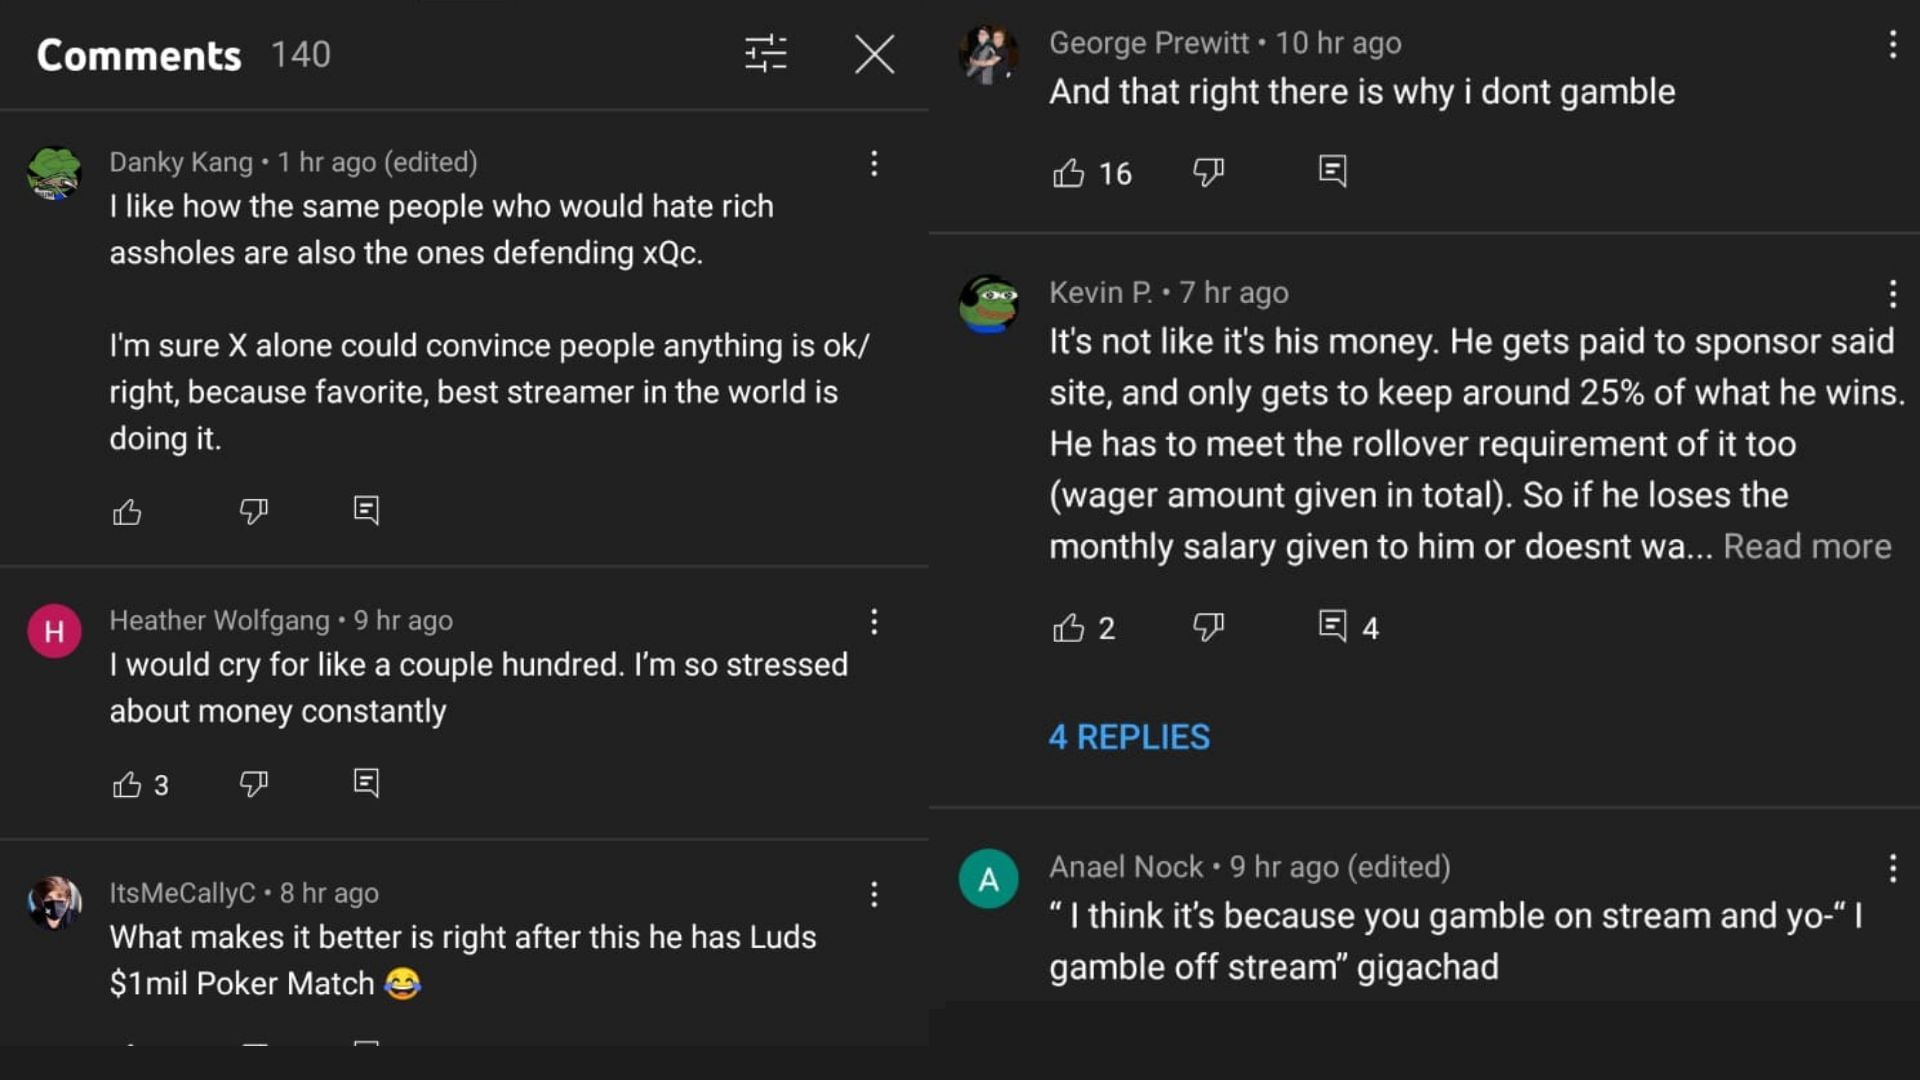Image resolution: width=1920 pixels, height=1080 pixels.
Task: Open more options for Heather Wolfgang's comment
Action: (x=874, y=622)
